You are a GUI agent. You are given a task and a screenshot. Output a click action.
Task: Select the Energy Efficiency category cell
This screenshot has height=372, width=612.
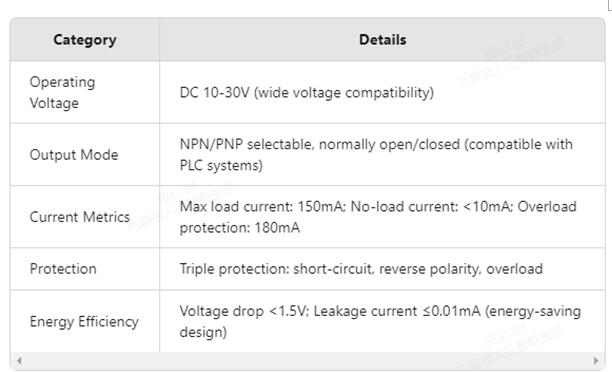tap(85, 322)
